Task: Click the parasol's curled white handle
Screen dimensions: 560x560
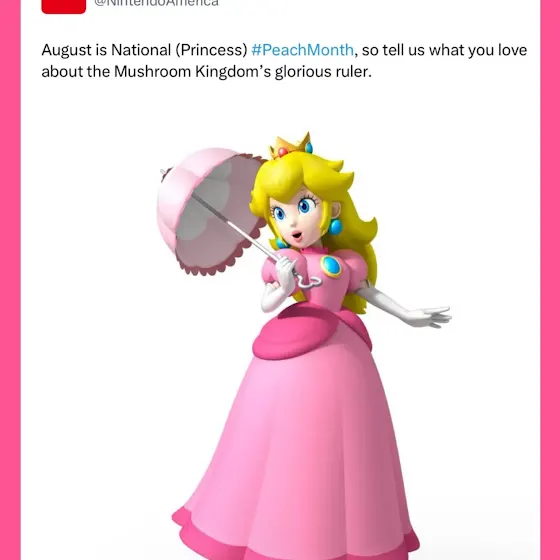Action: point(308,281)
